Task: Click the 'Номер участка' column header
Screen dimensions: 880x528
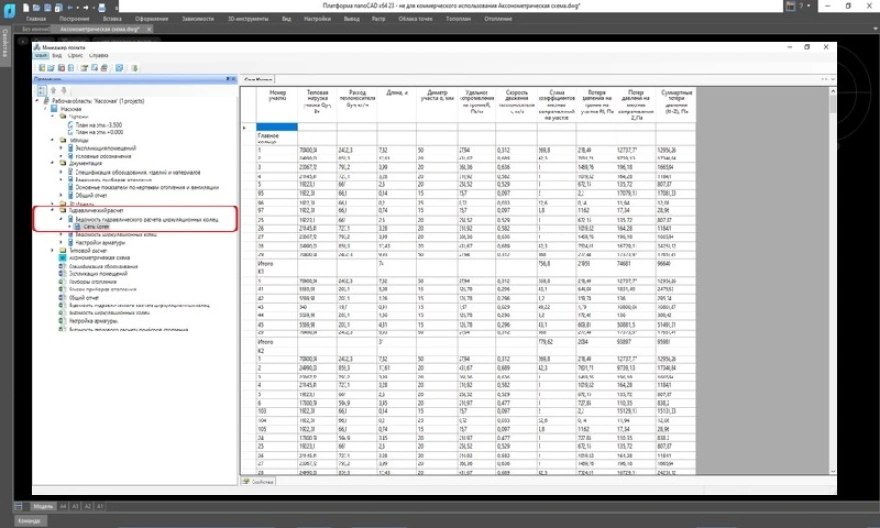Action: pyautogui.click(x=277, y=98)
